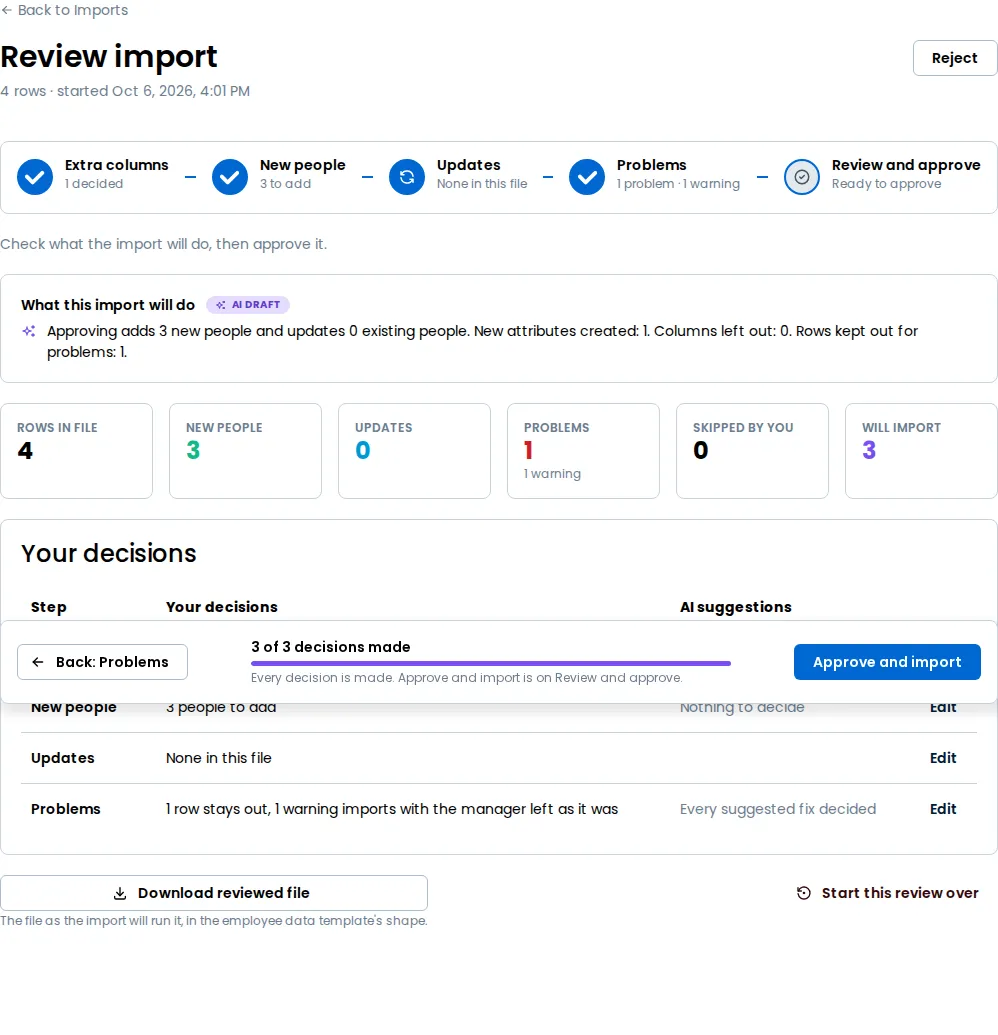Click the 'Every suggested fix decided' text
This screenshot has width=998, height=1035.
(x=778, y=809)
